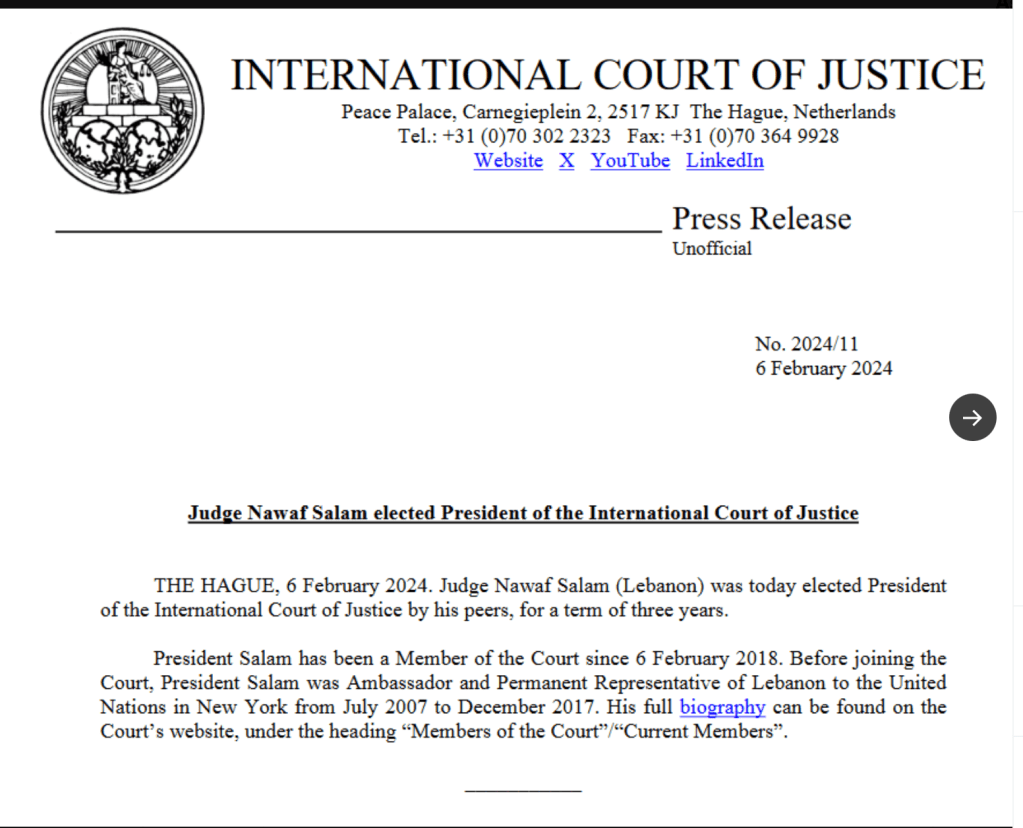
Task: Click the International Court of Justice title
Action: pos(607,76)
